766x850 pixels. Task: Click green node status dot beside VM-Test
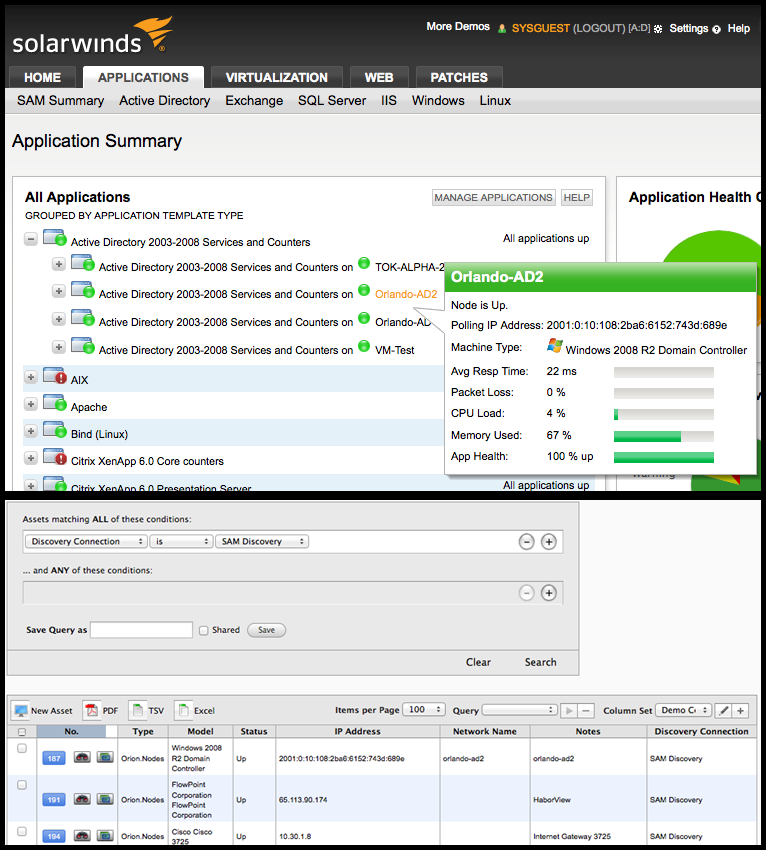[x=364, y=346]
